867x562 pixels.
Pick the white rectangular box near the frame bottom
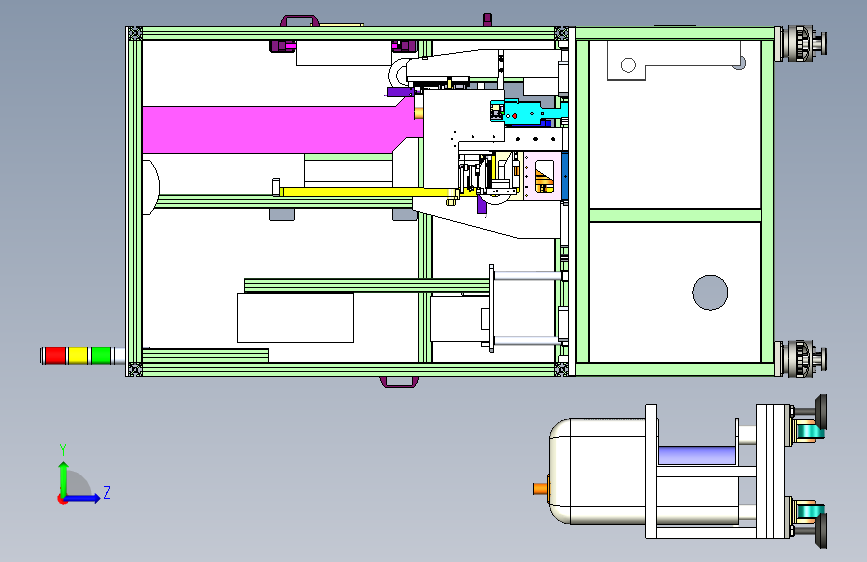click(295, 318)
